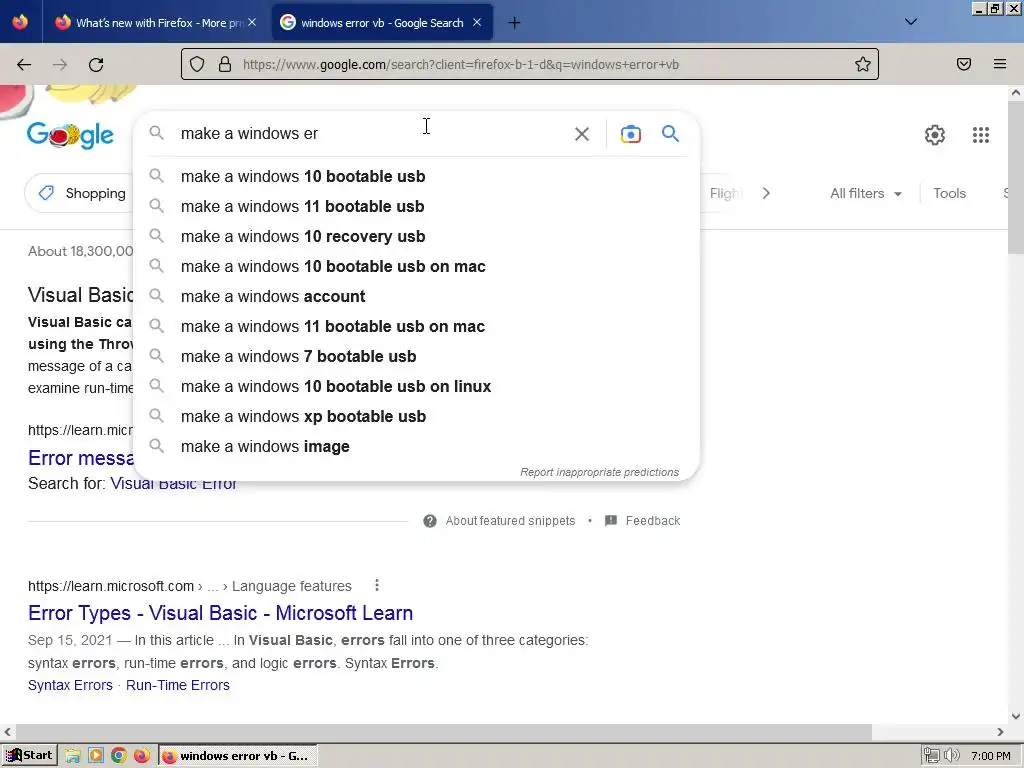
Task: Expand All filters dropdown
Action: pos(865,193)
